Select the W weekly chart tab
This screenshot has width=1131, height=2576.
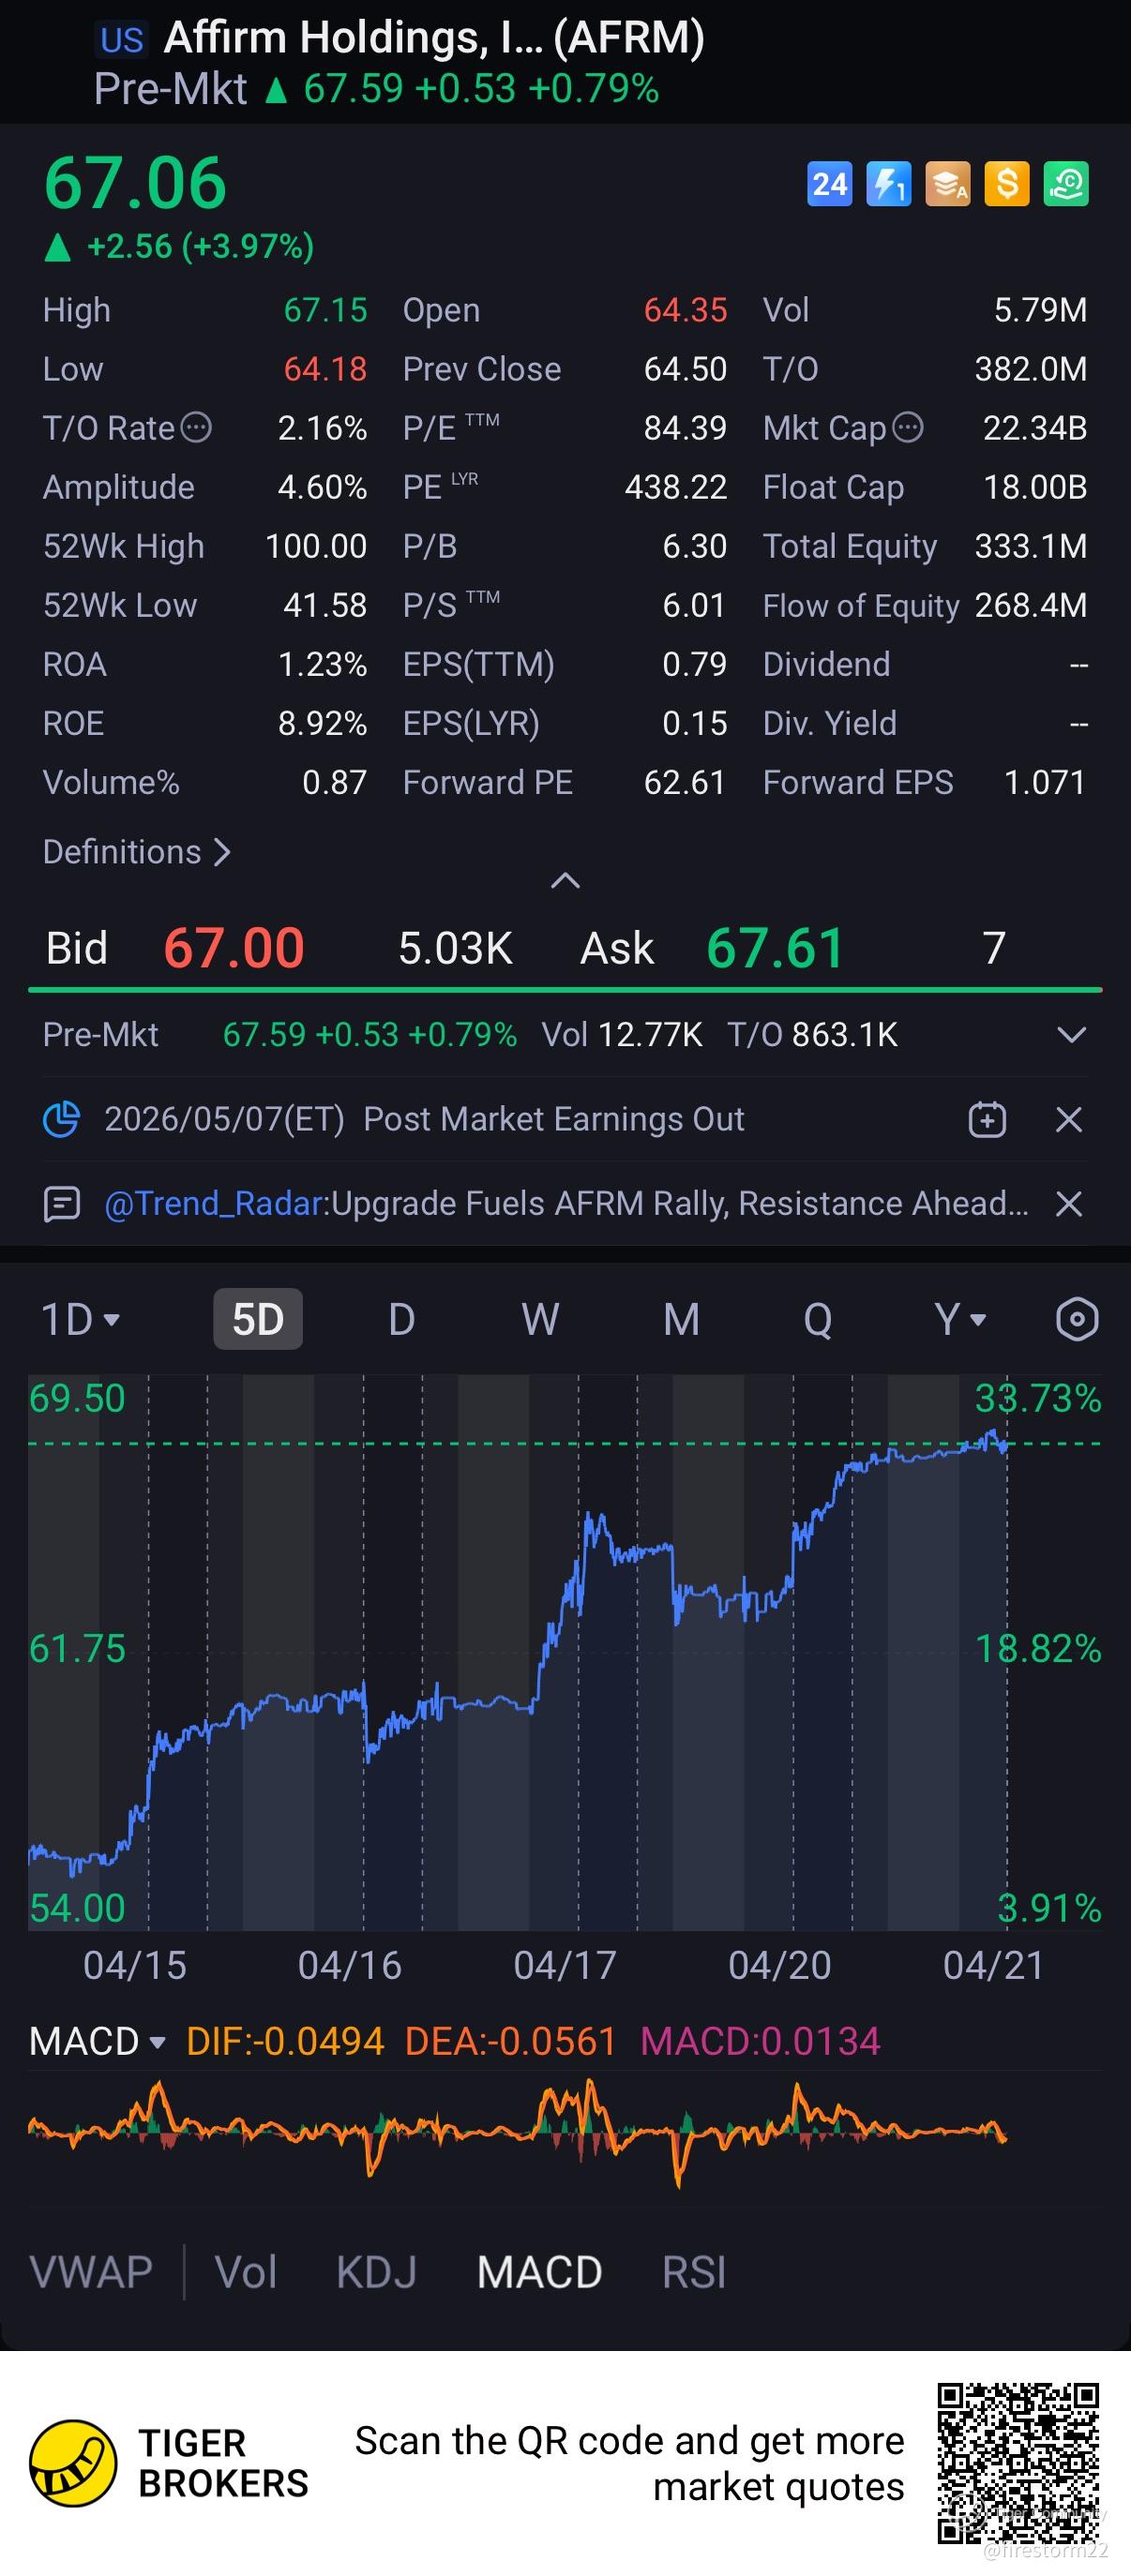pos(540,1319)
